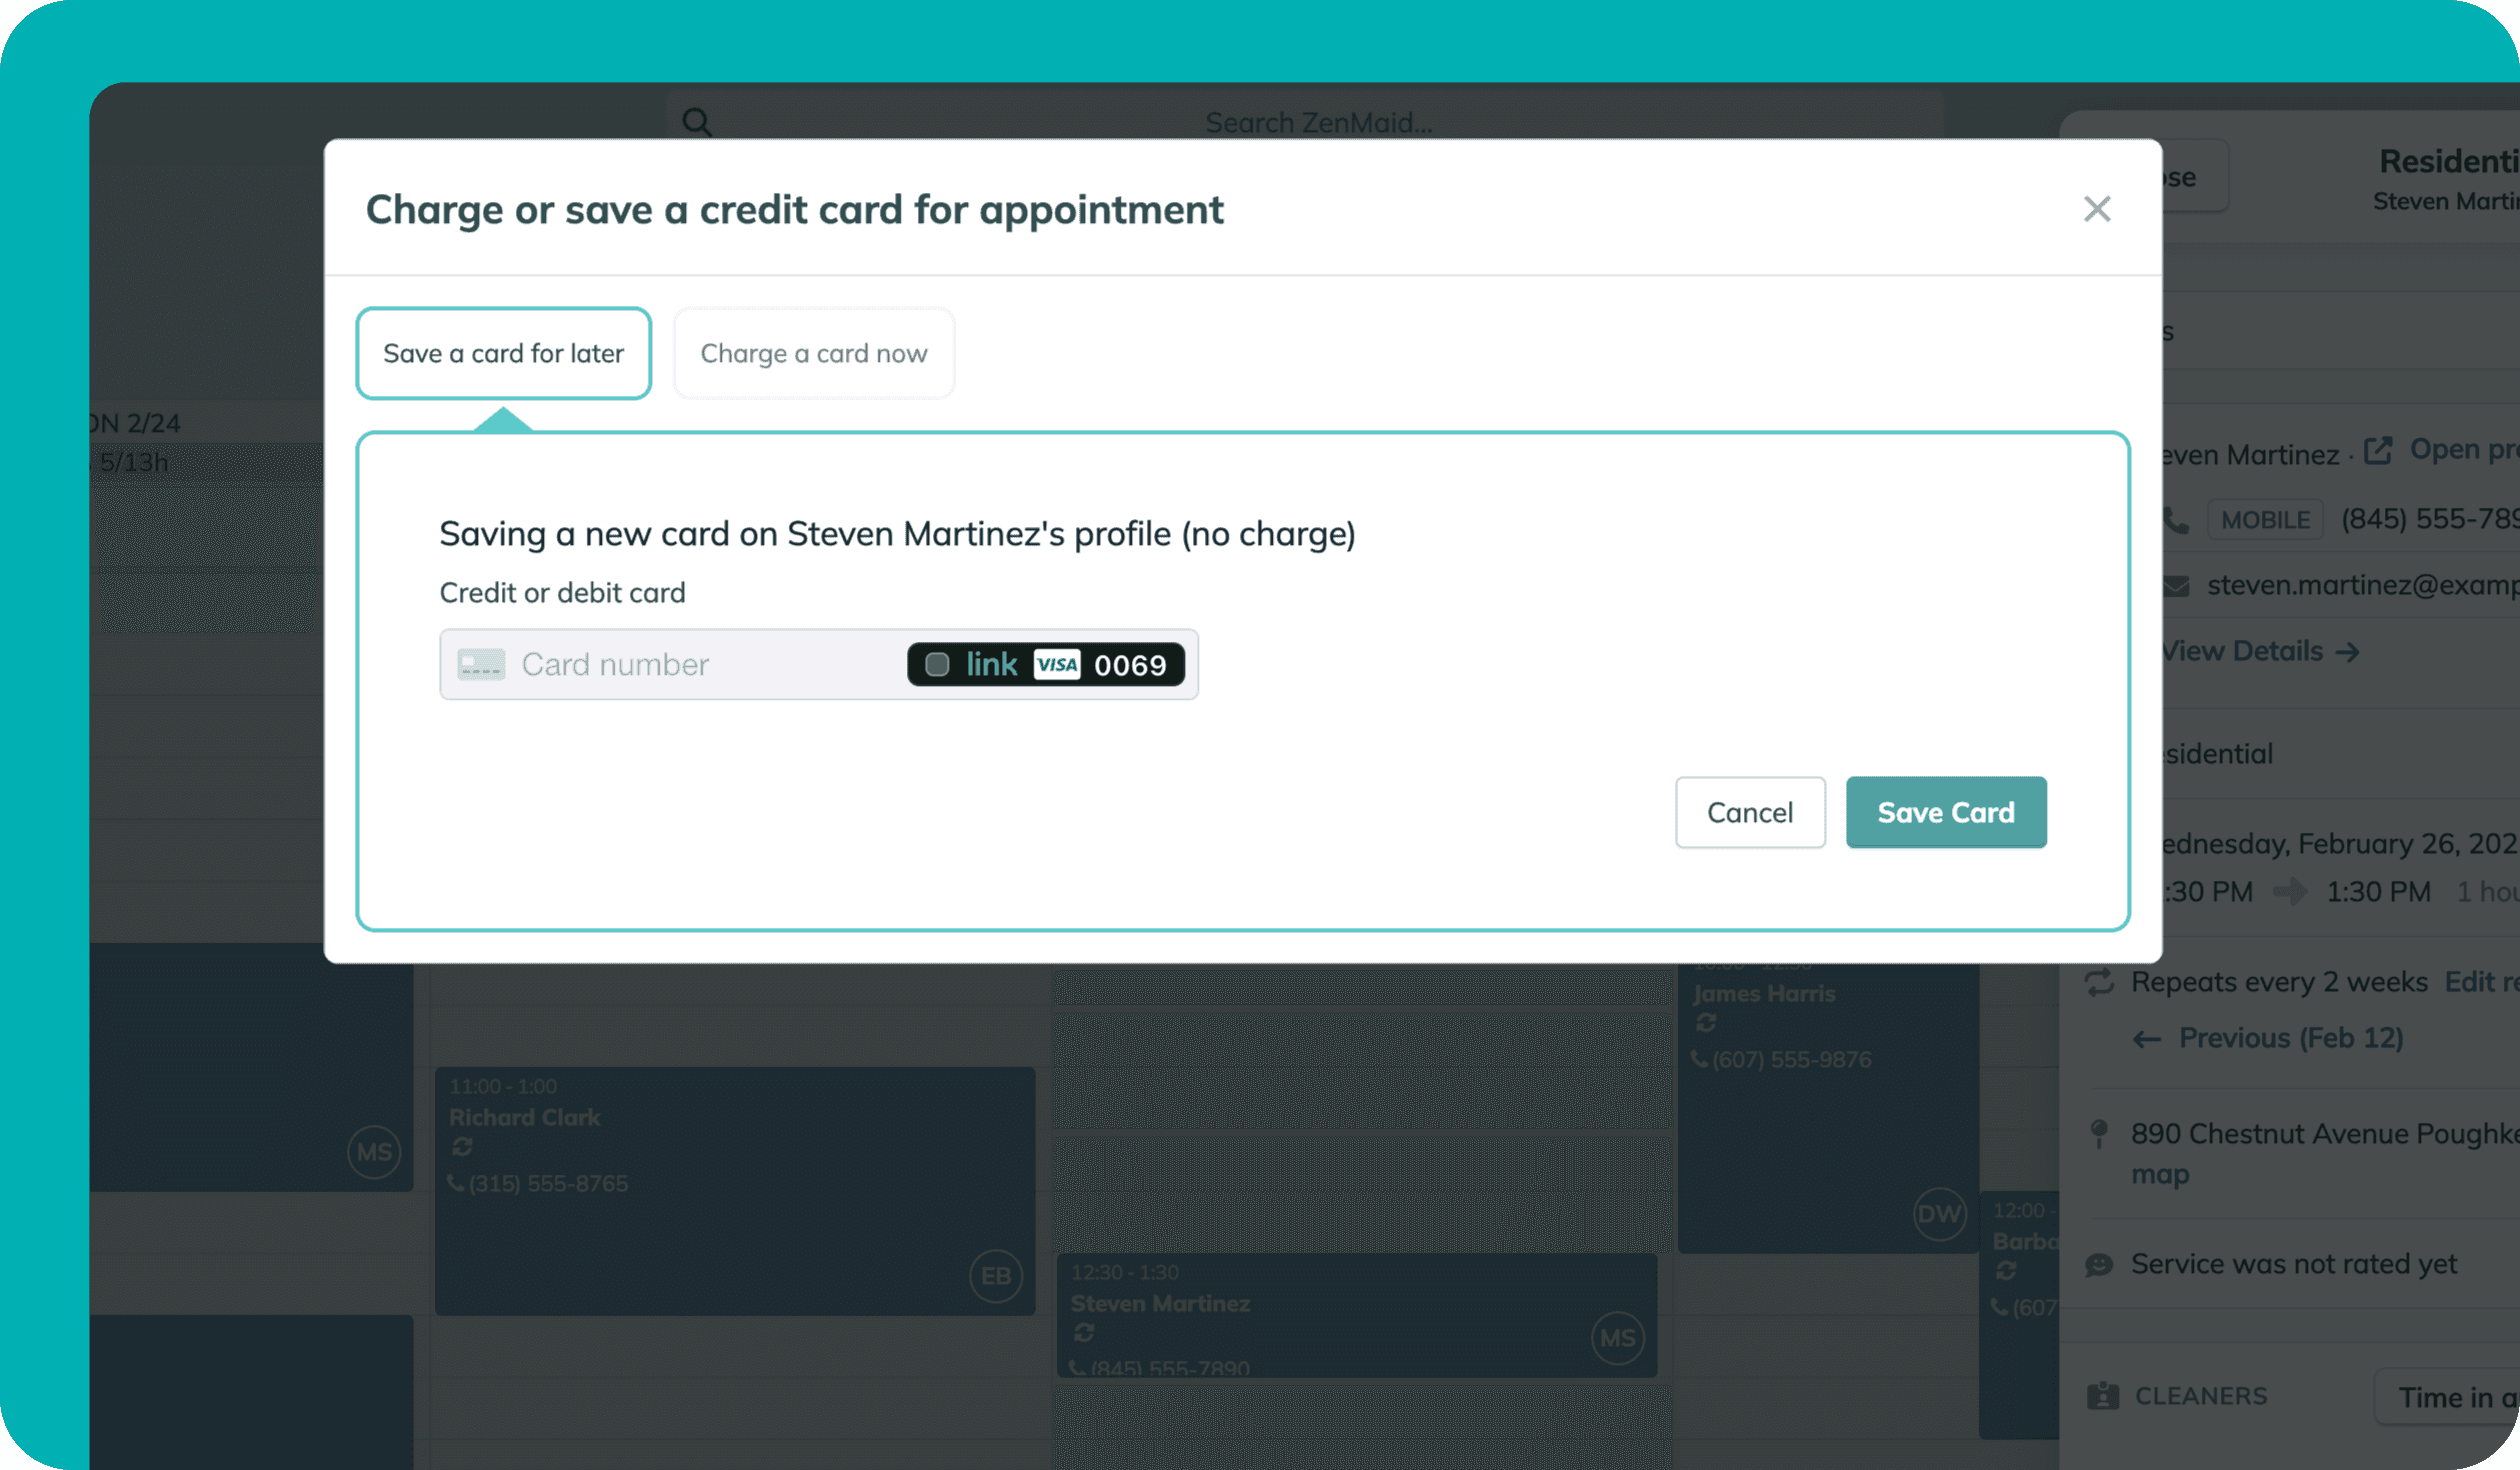Click the repeat recurrence icon

(2099, 982)
